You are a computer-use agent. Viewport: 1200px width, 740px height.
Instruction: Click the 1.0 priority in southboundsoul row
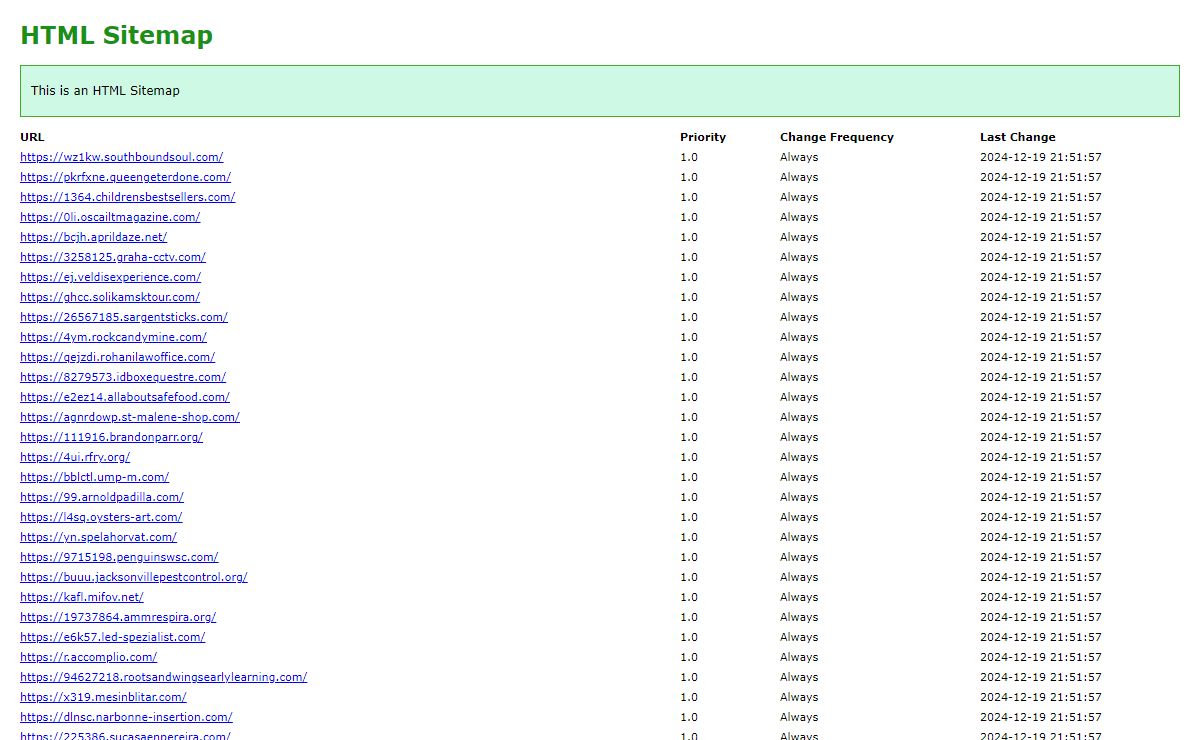689,157
